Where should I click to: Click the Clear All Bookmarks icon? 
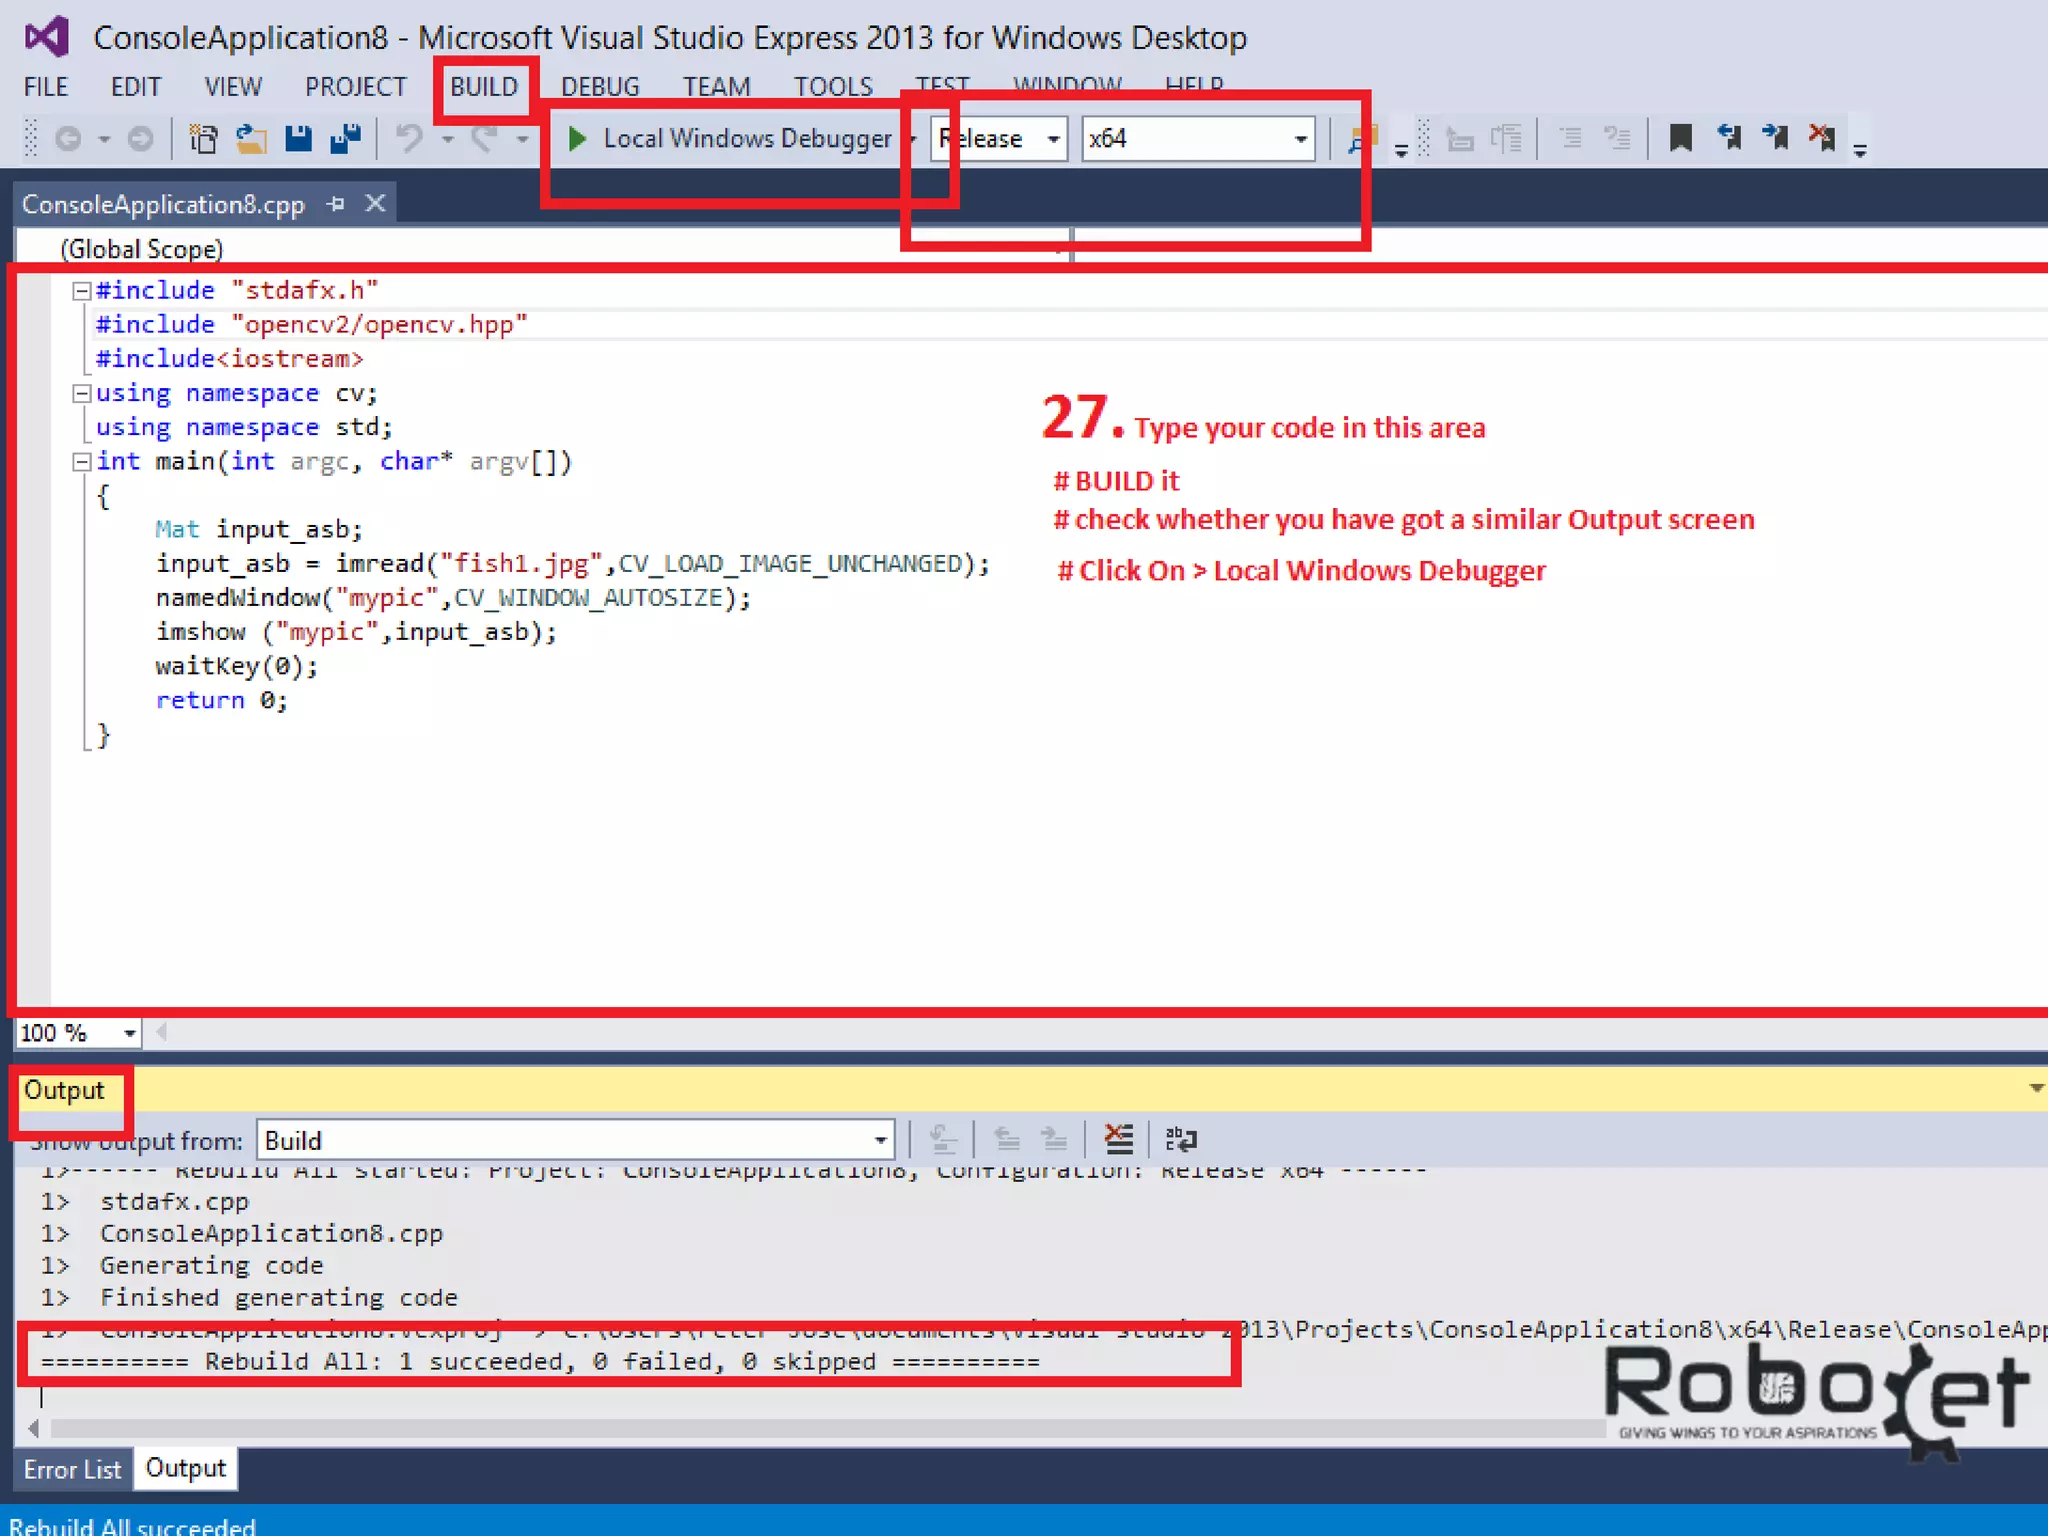1822,138
